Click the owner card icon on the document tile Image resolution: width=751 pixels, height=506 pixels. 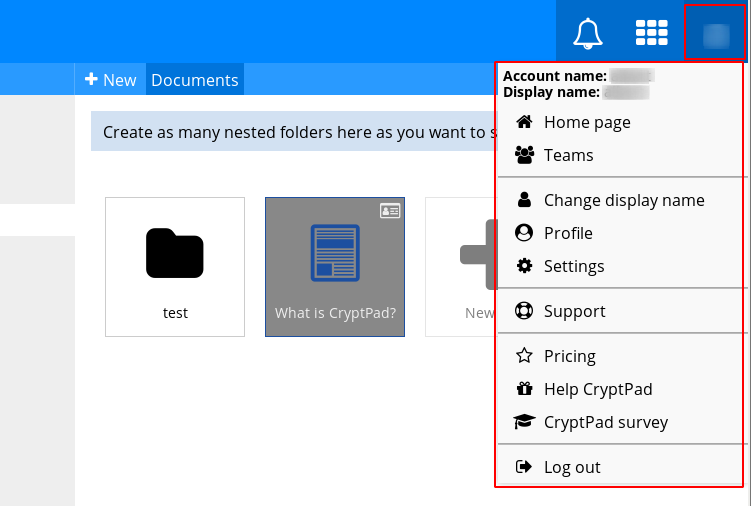pyautogui.click(x=390, y=211)
